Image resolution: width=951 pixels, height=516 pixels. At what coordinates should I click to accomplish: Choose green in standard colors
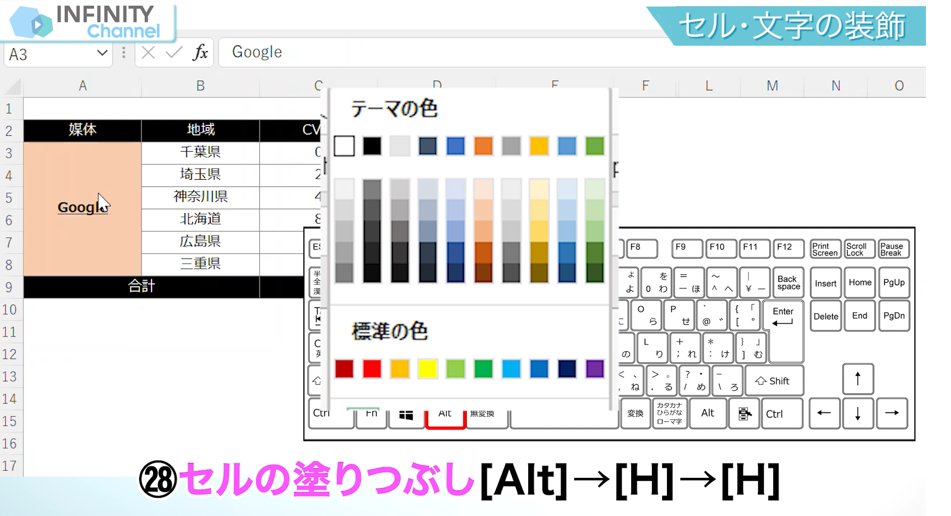[x=483, y=369]
